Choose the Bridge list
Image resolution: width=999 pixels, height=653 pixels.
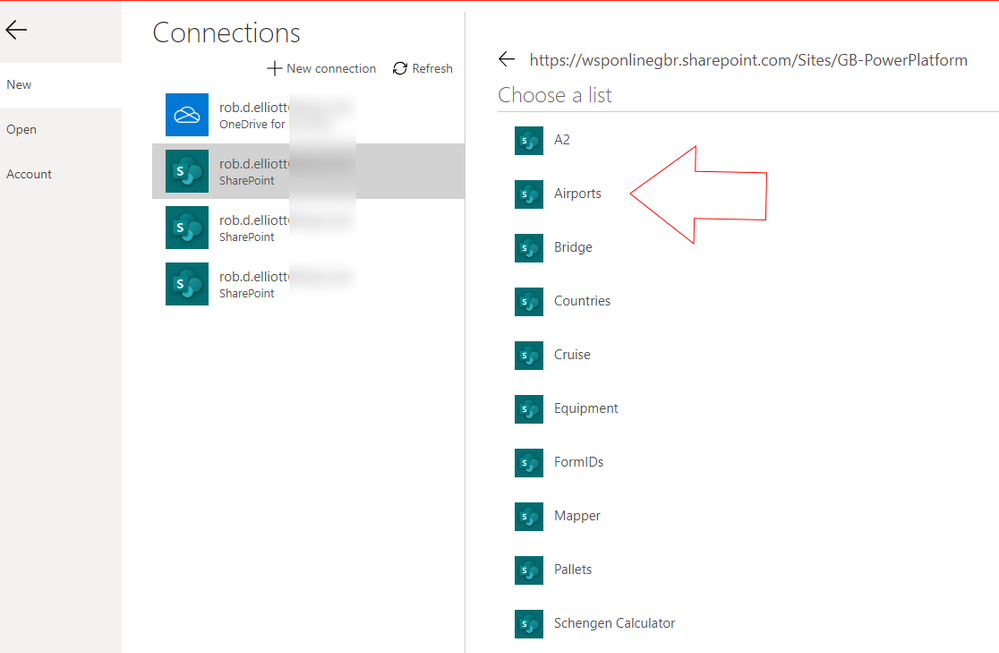point(573,247)
